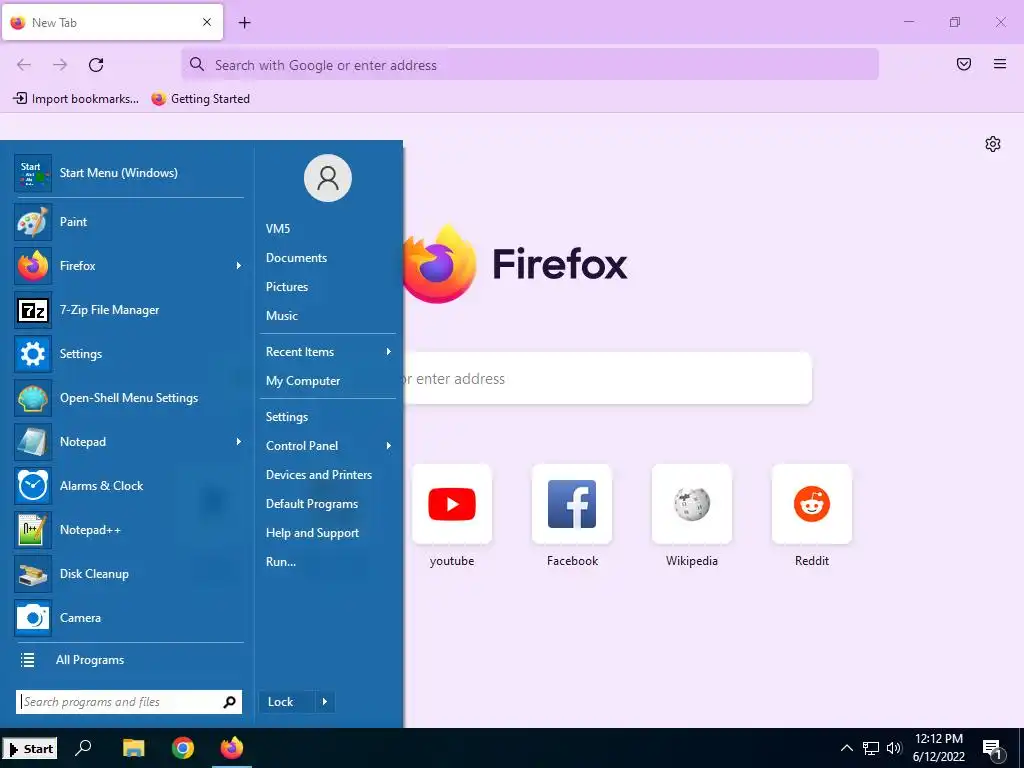
Task: Open Google Chrome from the taskbar
Action: (x=183, y=748)
